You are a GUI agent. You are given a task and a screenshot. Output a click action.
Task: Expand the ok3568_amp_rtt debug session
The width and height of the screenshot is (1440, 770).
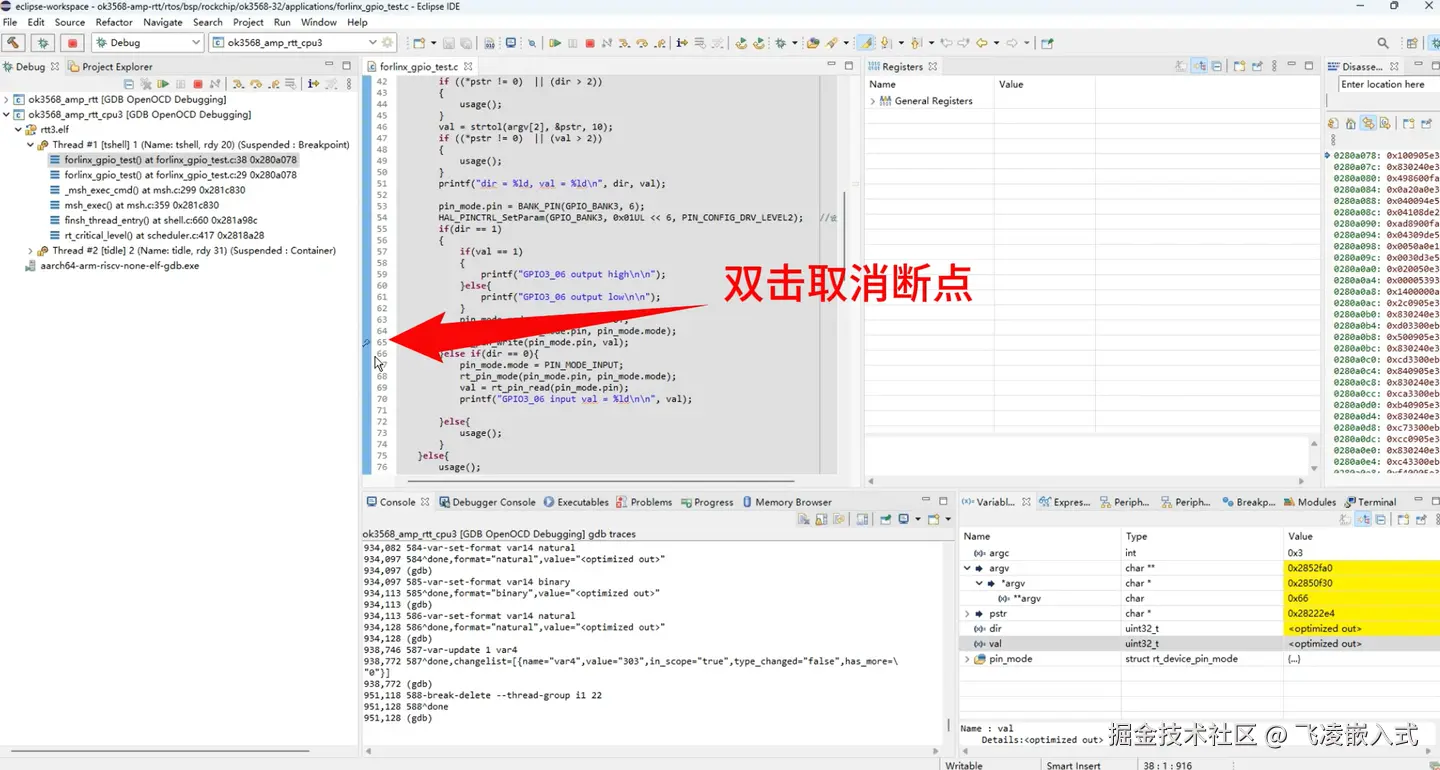click(7, 100)
